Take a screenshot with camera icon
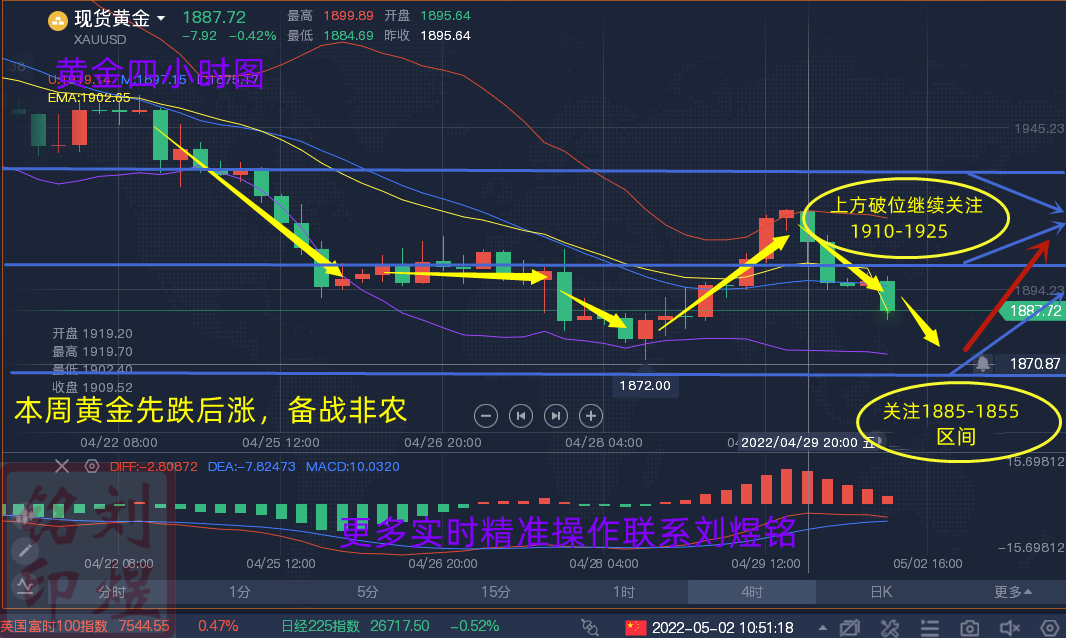1066x638 pixels. coord(969,627)
